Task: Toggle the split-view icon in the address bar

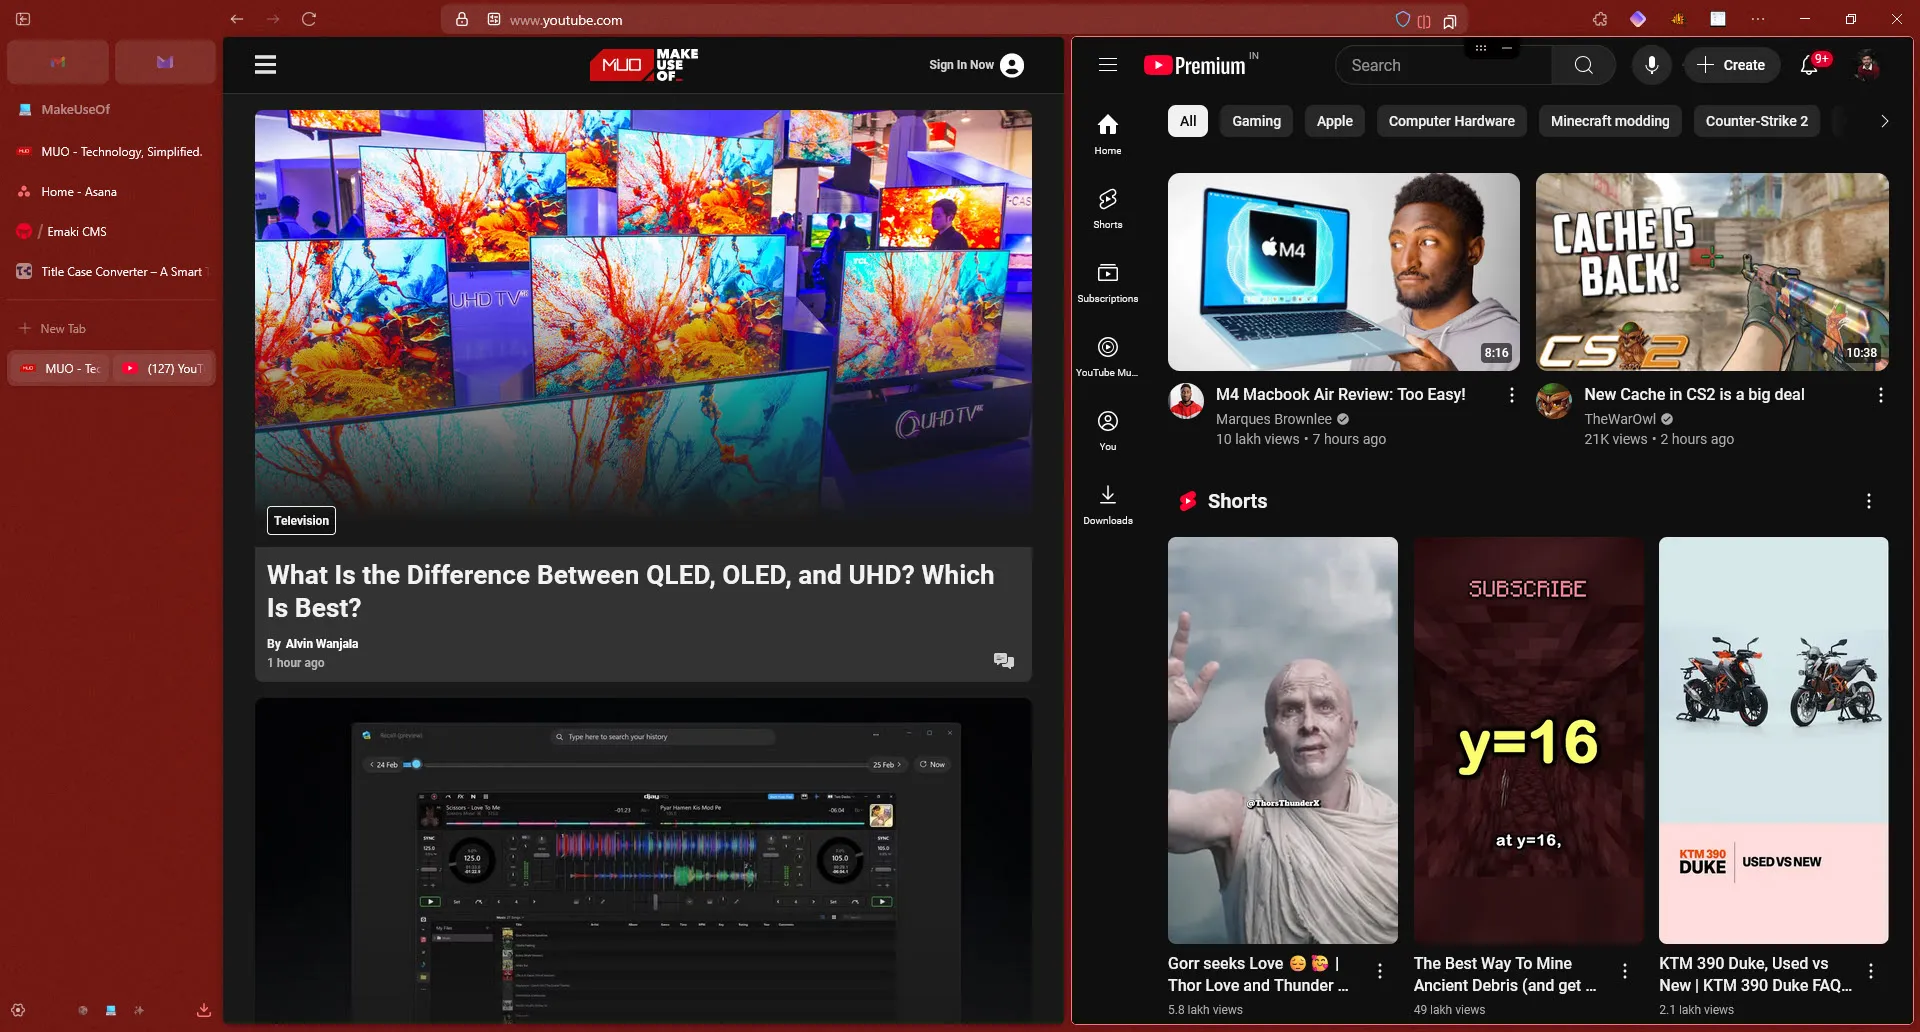Action: [1424, 21]
